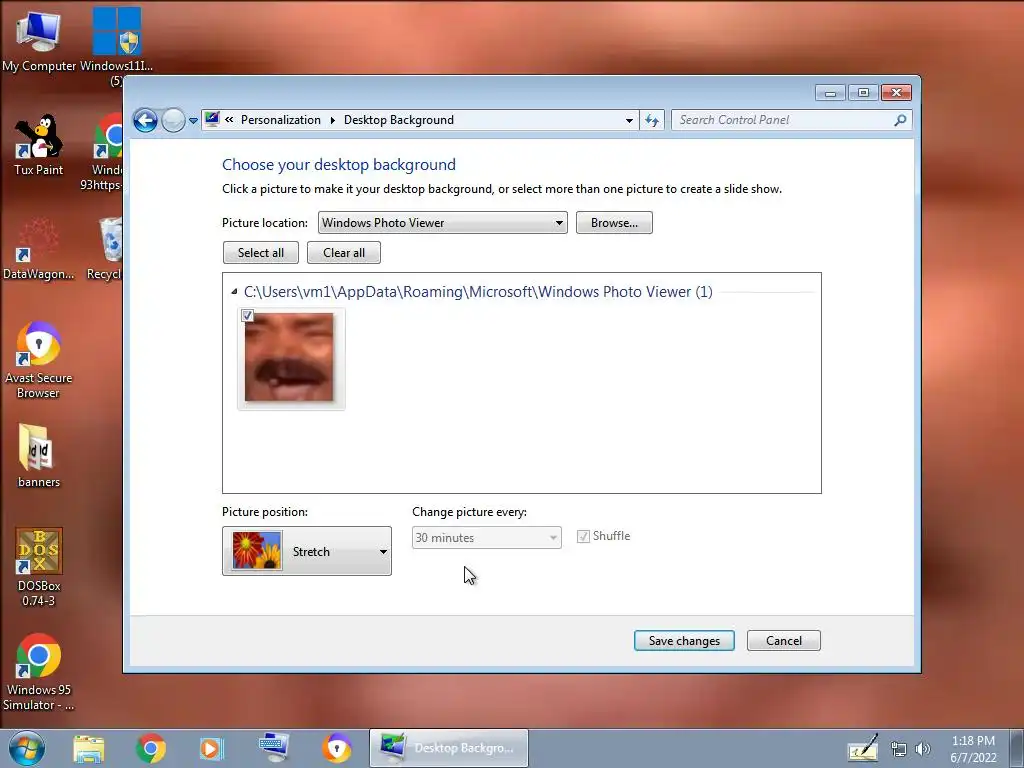Select DataWagon desktop shortcut
Image resolution: width=1024 pixels, height=768 pixels.
tap(39, 249)
